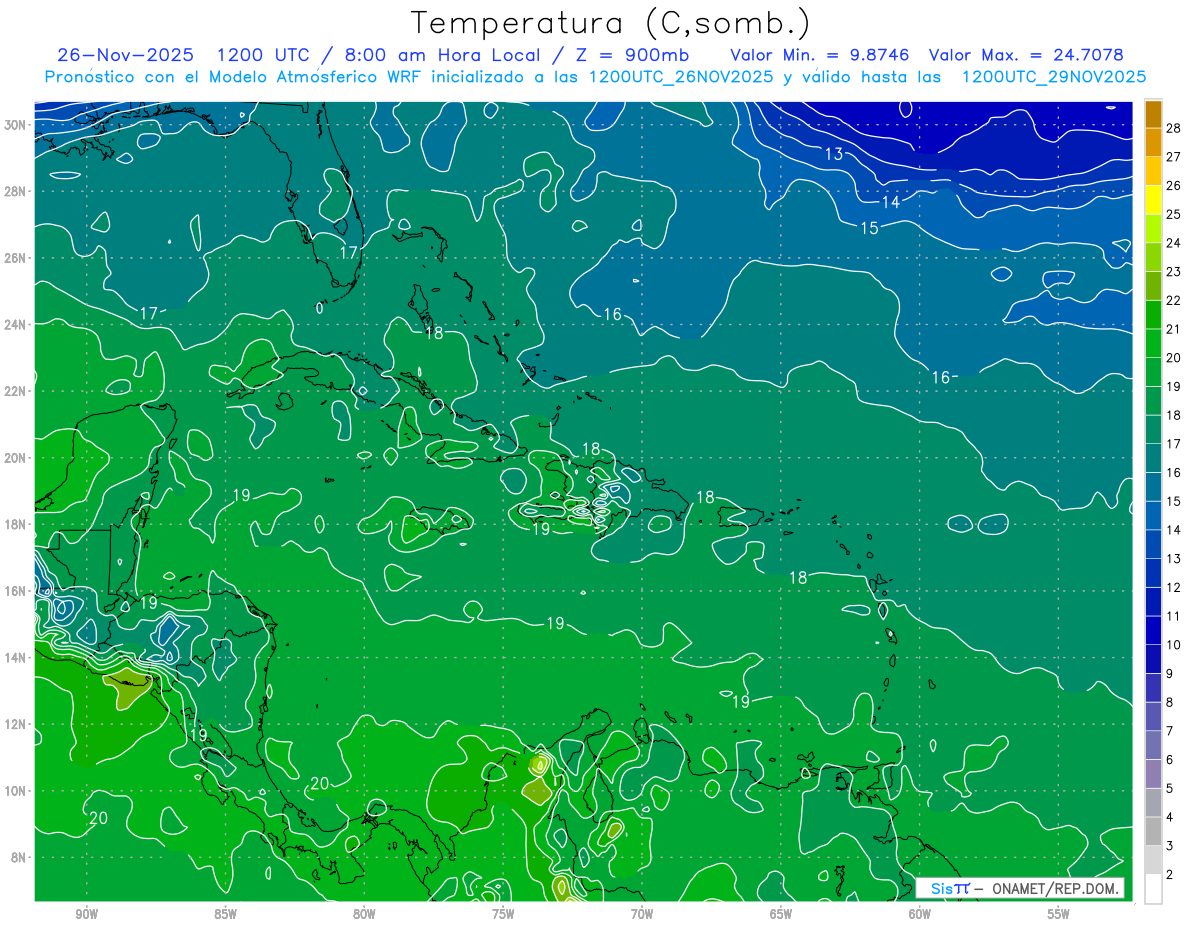Click the color scale label '11'
The height and width of the screenshot is (927, 1200).
pyautogui.click(x=1173, y=616)
